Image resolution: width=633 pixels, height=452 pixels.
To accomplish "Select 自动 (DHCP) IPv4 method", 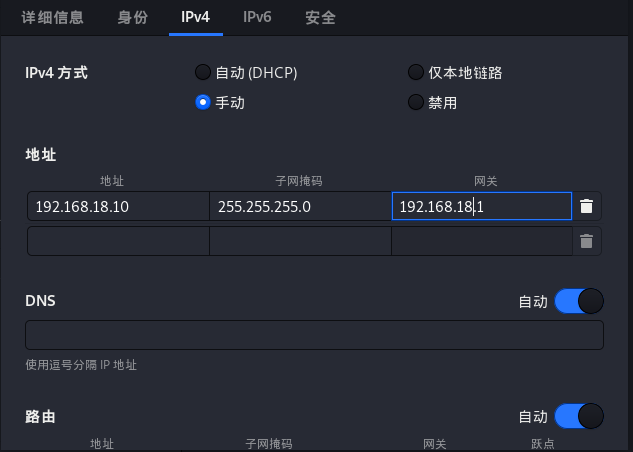I will [x=203, y=72].
